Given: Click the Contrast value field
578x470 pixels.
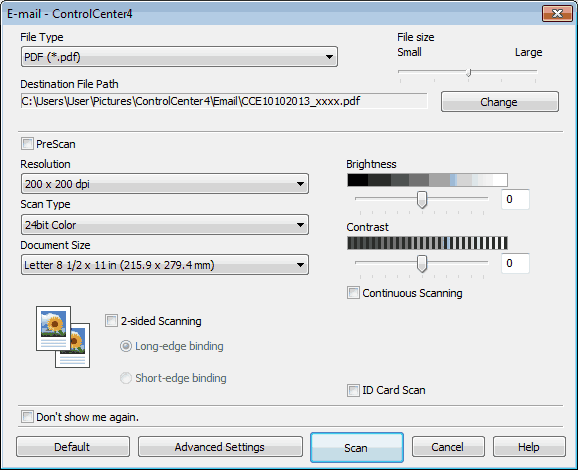Looking at the screenshot, I should 515,263.
